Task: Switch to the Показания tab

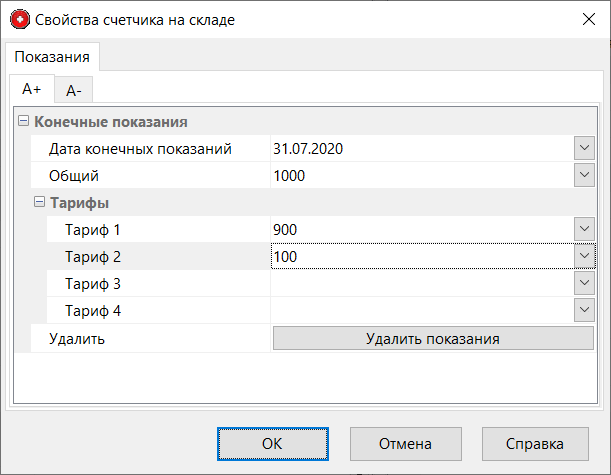Action: (x=52, y=58)
